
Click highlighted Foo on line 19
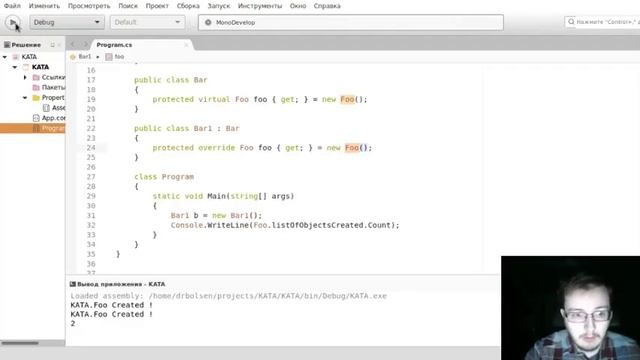tap(347, 99)
